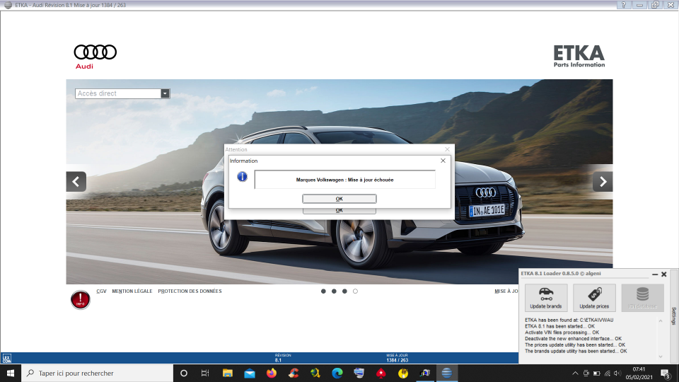The height and width of the screenshot is (382, 679).
Task: Close the Information dialog with X
Action: pyautogui.click(x=443, y=161)
